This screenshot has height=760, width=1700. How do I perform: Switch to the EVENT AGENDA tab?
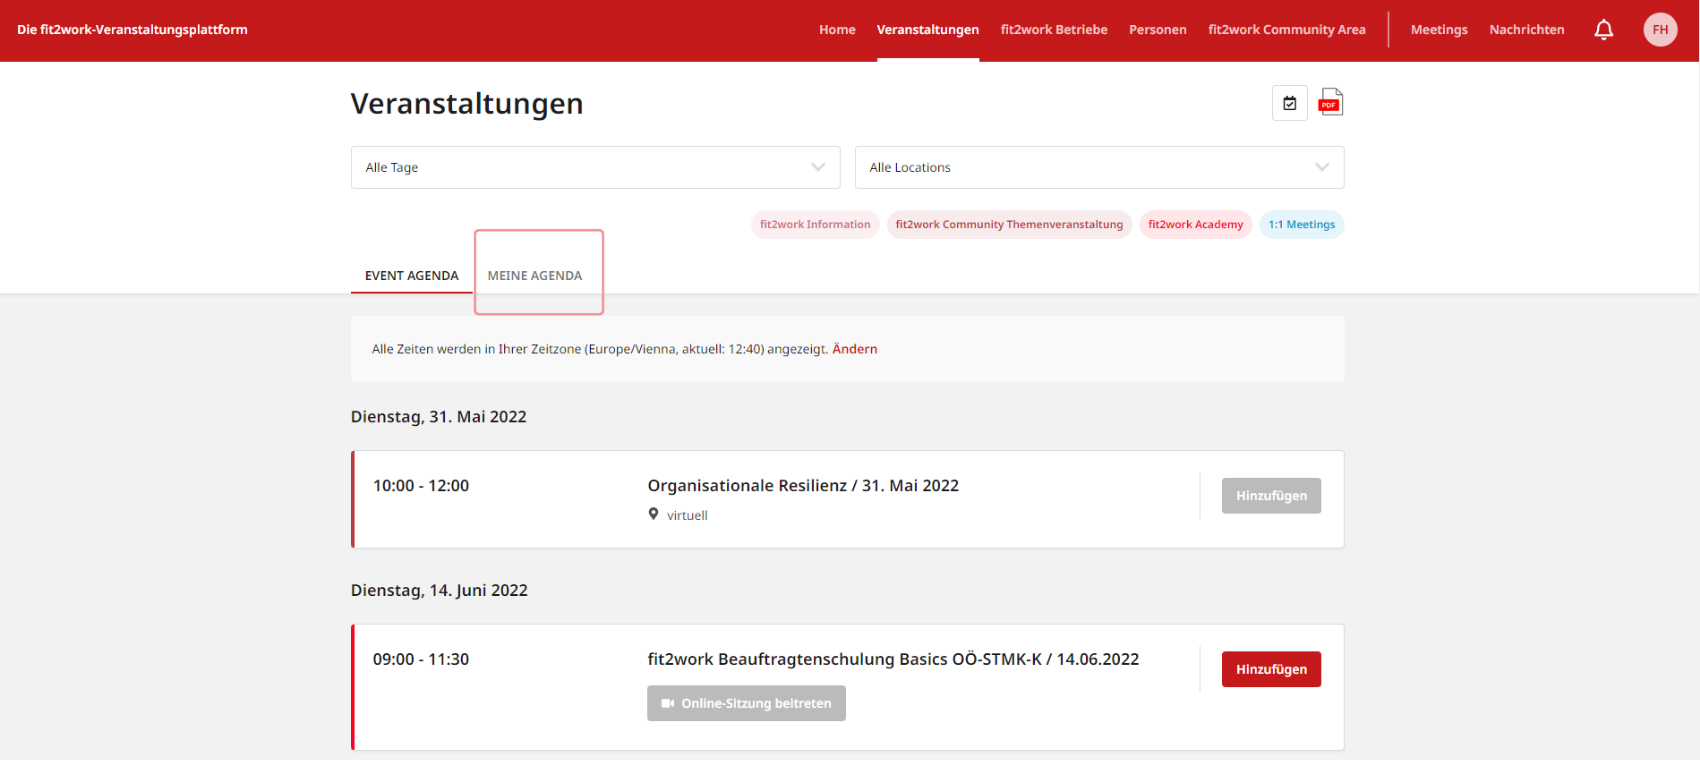tap(412, 275)
